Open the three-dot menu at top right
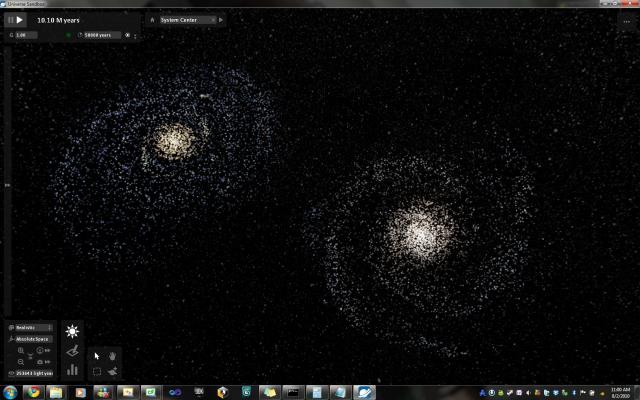640x400 pixels. pyautogui.click(x=627, y=22)
